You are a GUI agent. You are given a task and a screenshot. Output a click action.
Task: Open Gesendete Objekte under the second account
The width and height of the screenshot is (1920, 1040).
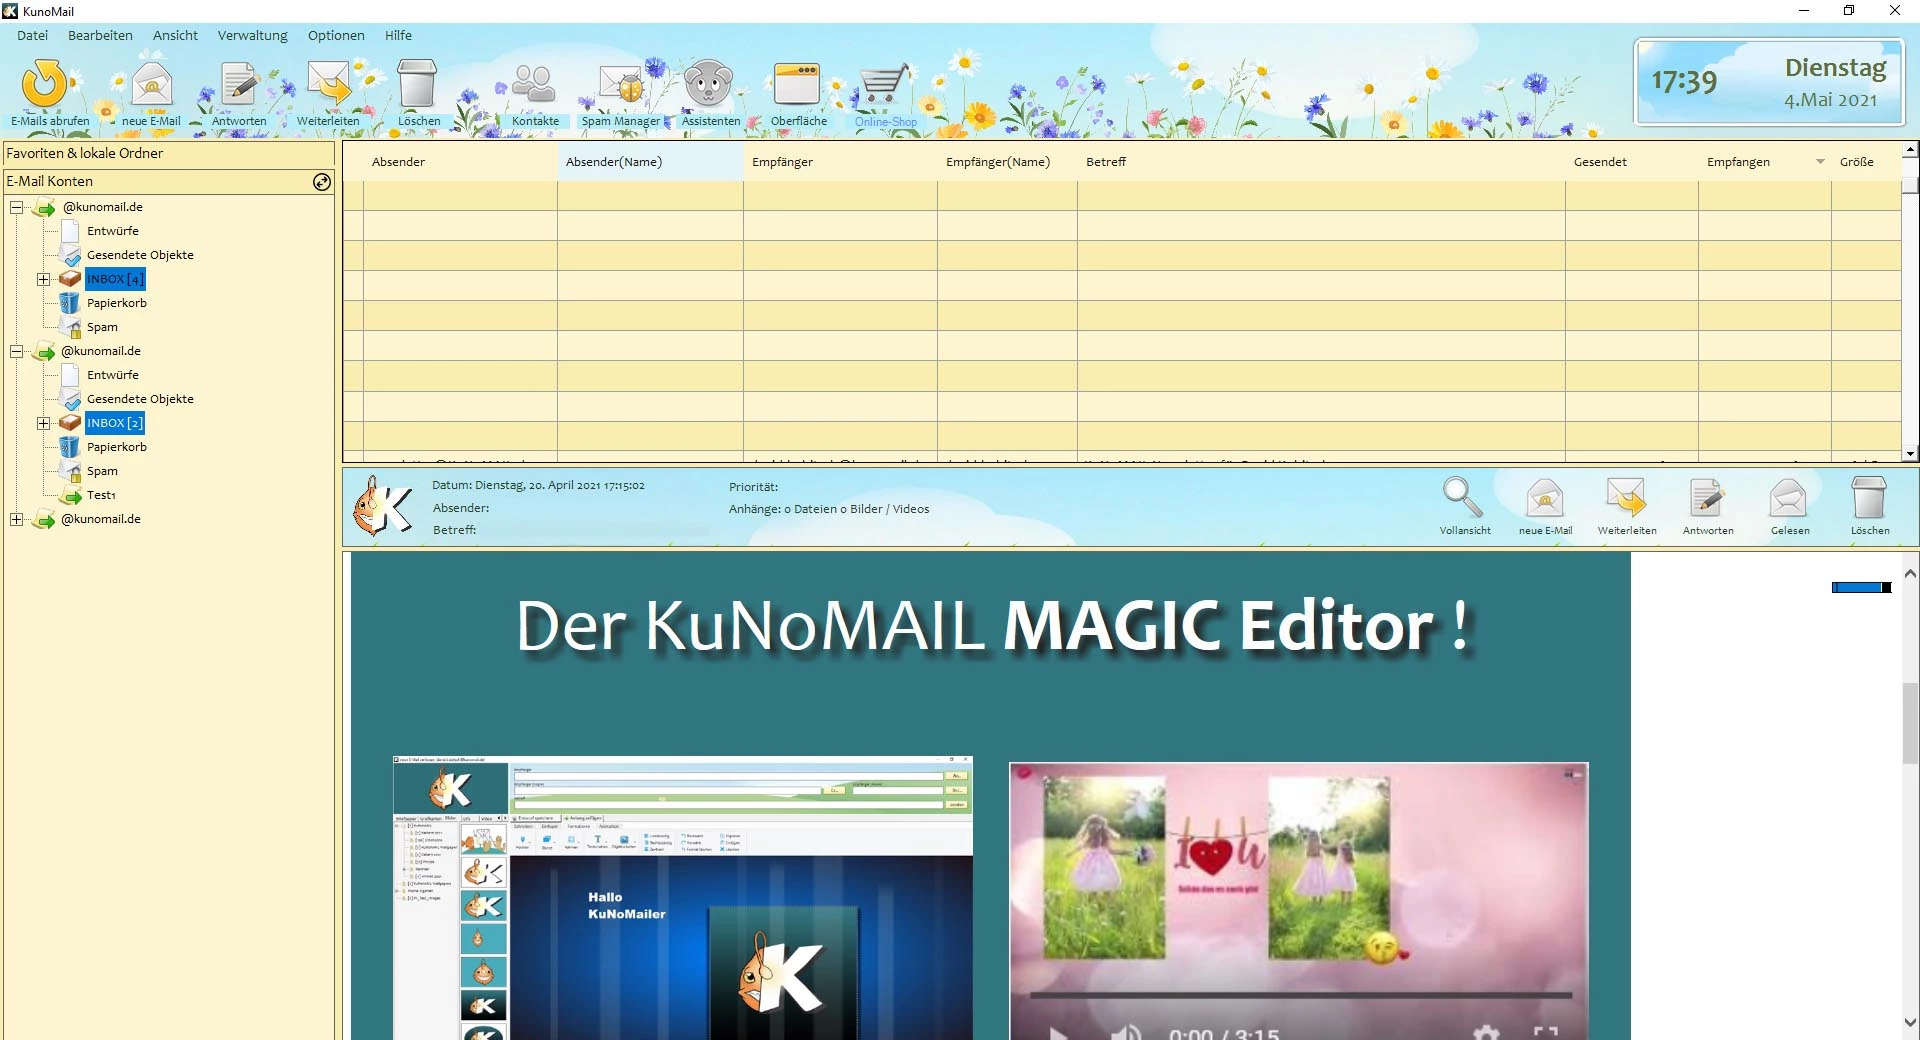click(140, 399)
